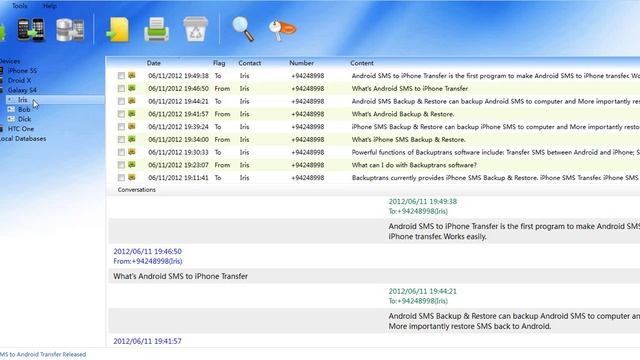Image resolution: width=640 pixels, height=360 pixels.
Task: Click message icon in 19:23:07 row
Action: coord(131,164)
